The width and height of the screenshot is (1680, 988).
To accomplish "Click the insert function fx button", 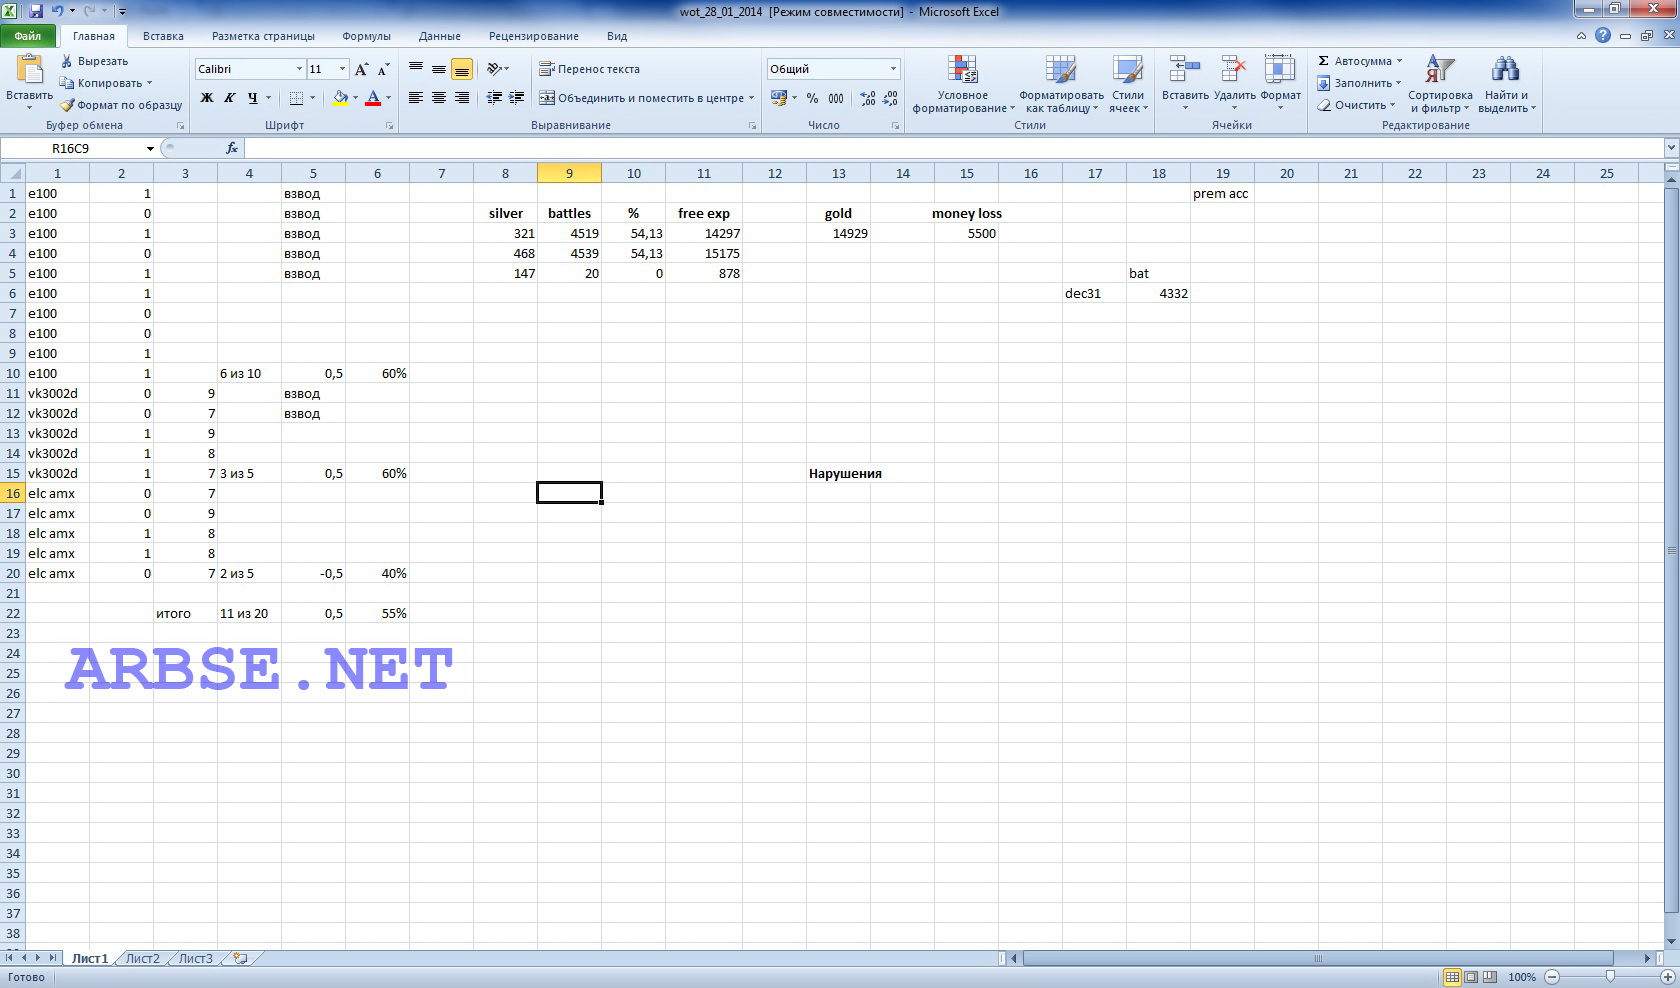I will click(x=232, y=148).
